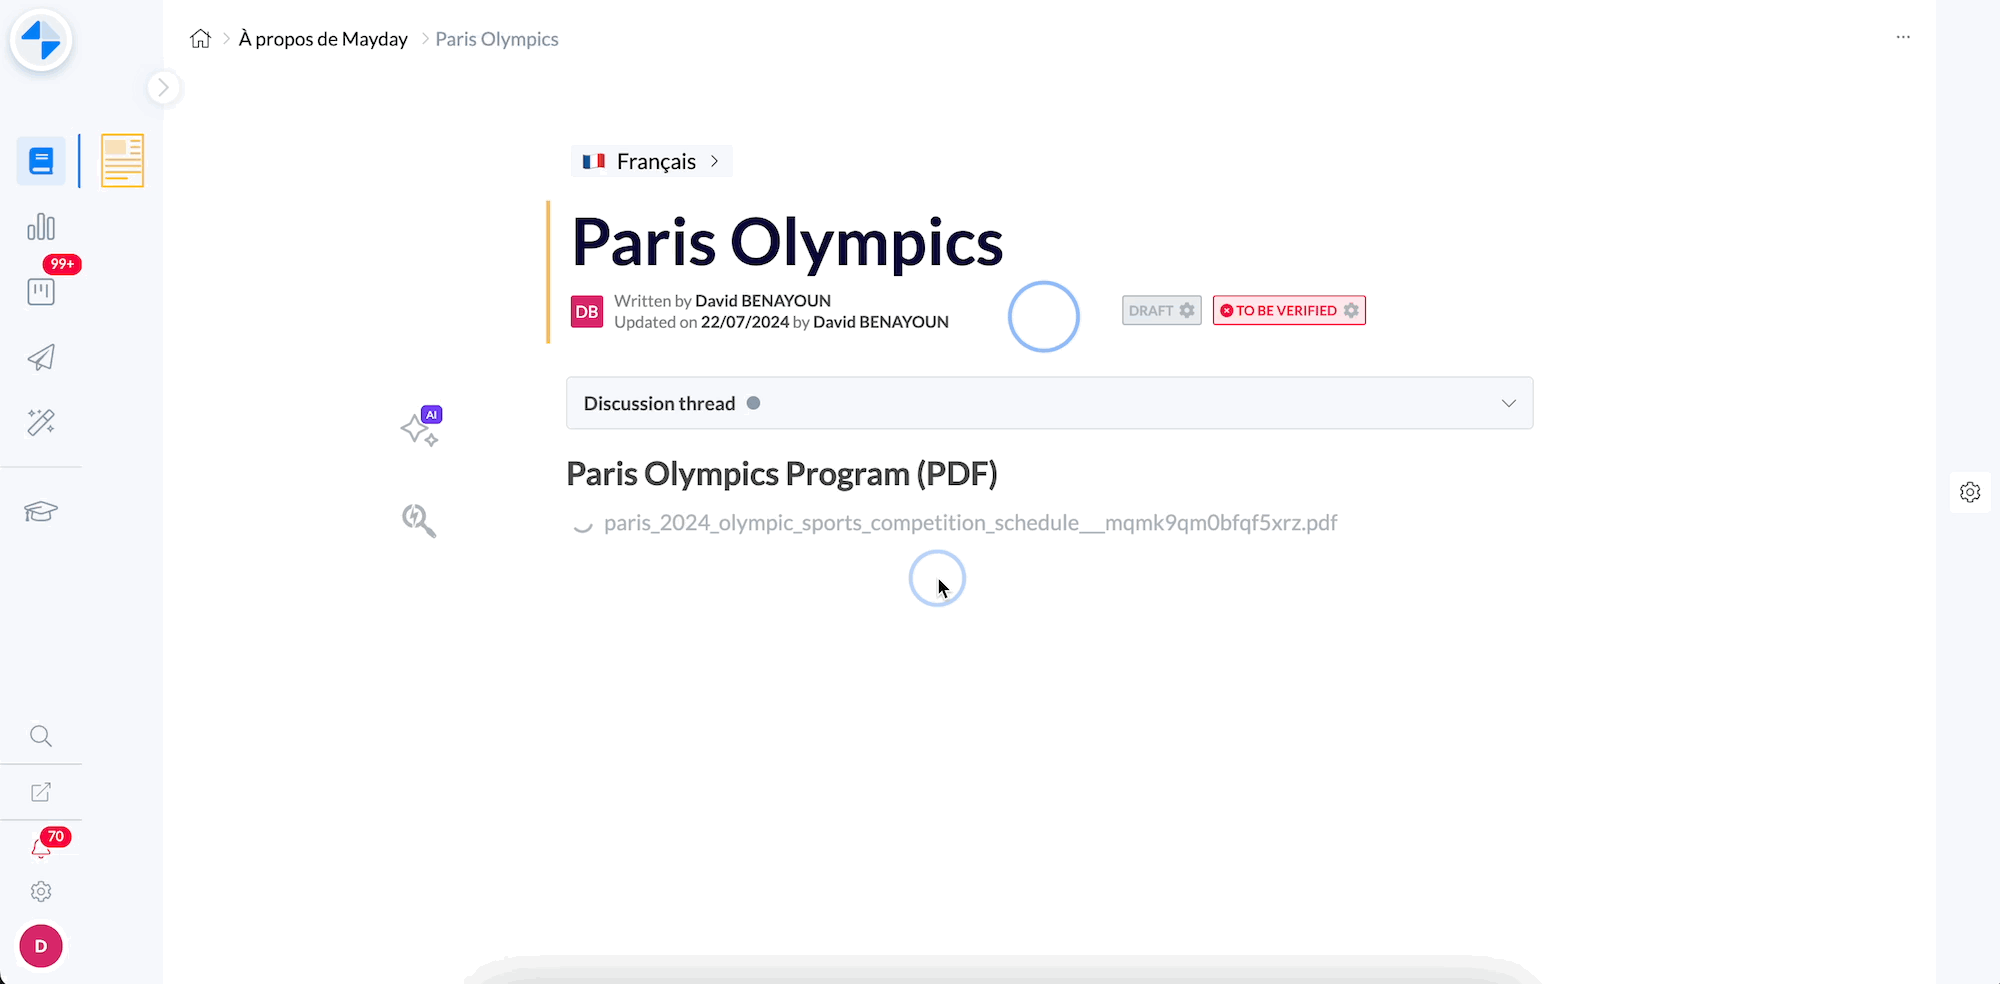Go to À propos de Mayday breadcrumb

(x=323, y=39)
